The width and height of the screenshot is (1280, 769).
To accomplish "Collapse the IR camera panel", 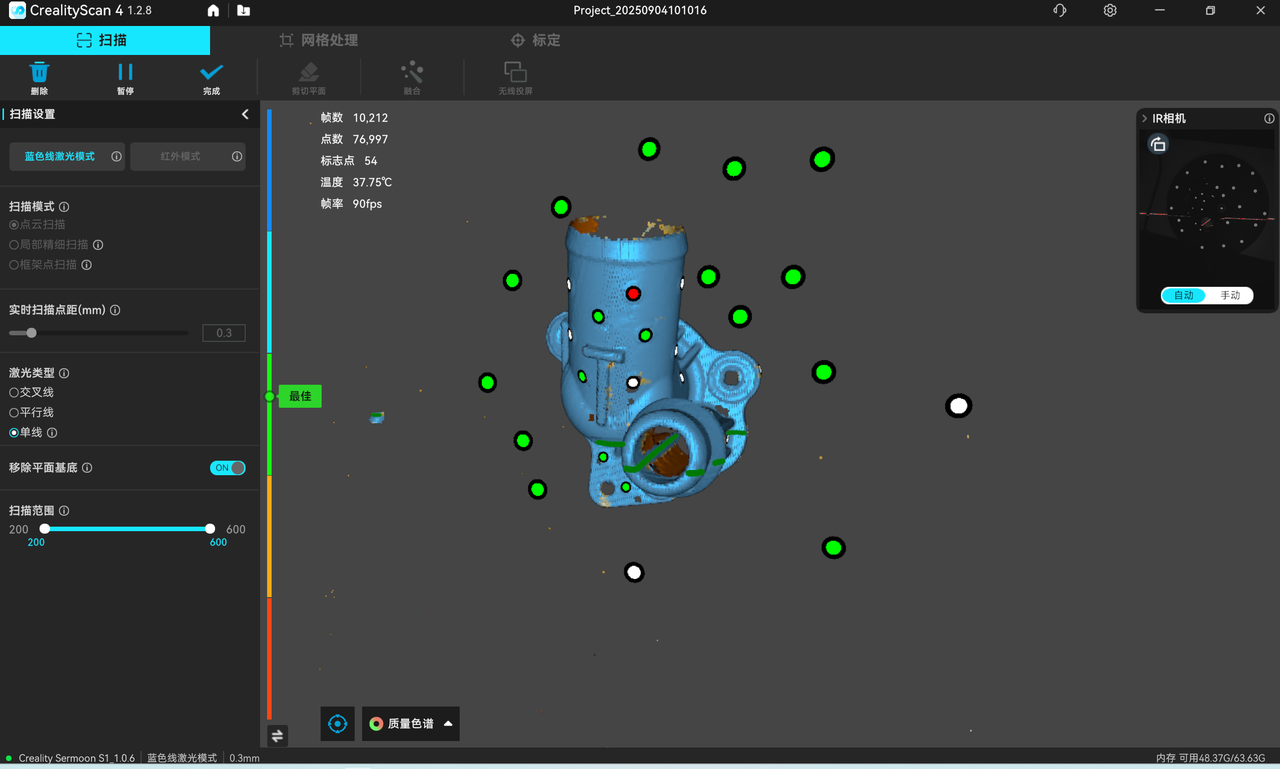I will coord(1145,119).
